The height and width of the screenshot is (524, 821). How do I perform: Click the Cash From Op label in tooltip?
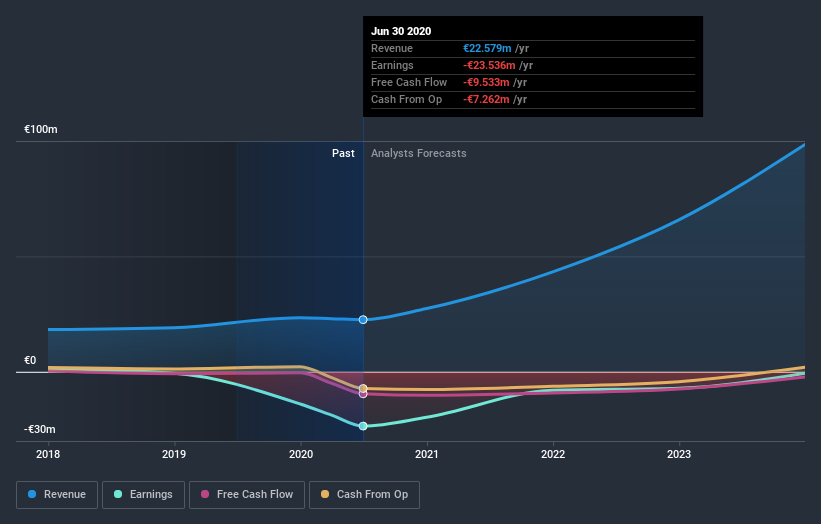[x=406, y=99]
